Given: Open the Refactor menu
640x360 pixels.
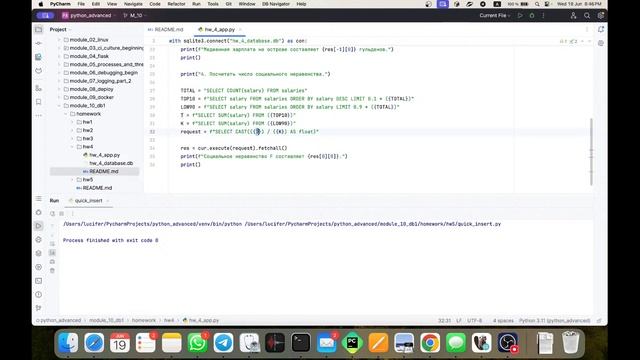Looking at the screenshot, I should click(x=176, y=4).
